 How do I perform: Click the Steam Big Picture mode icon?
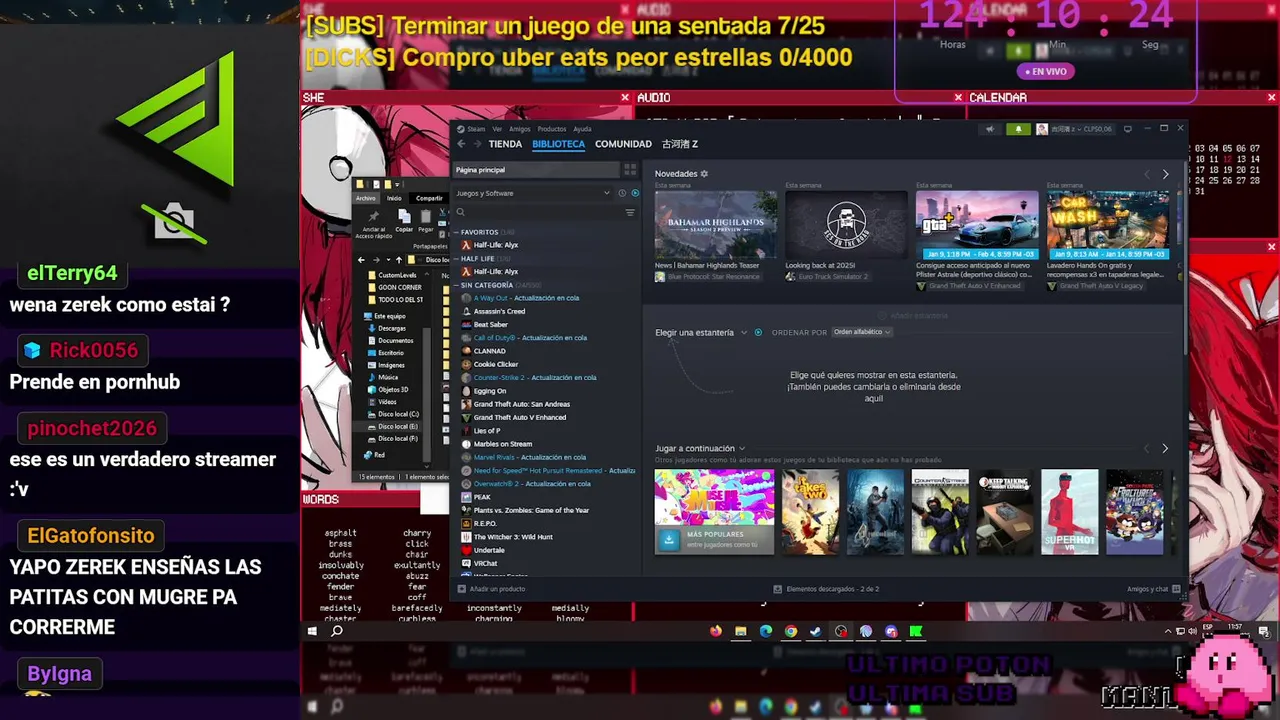point(1128,129)
